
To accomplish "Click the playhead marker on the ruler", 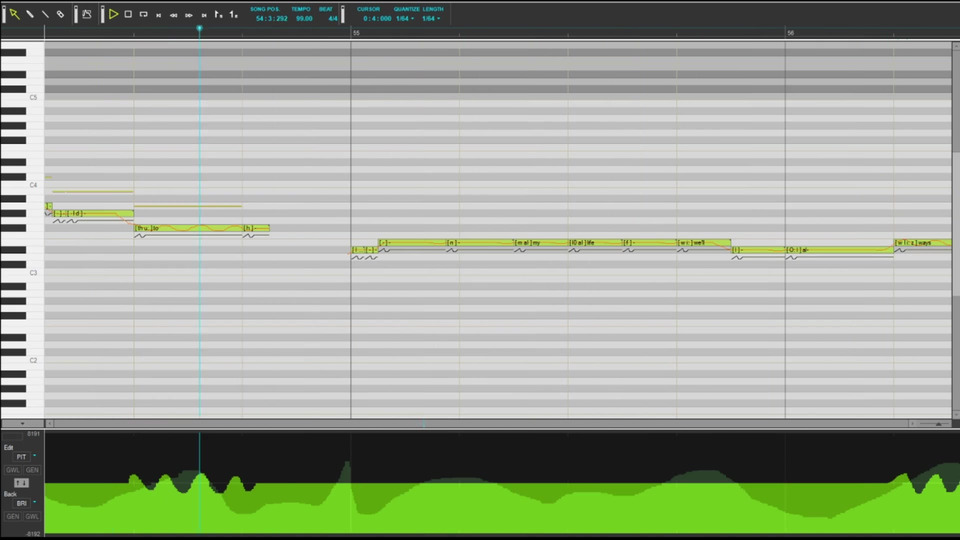I will (199, 28).
